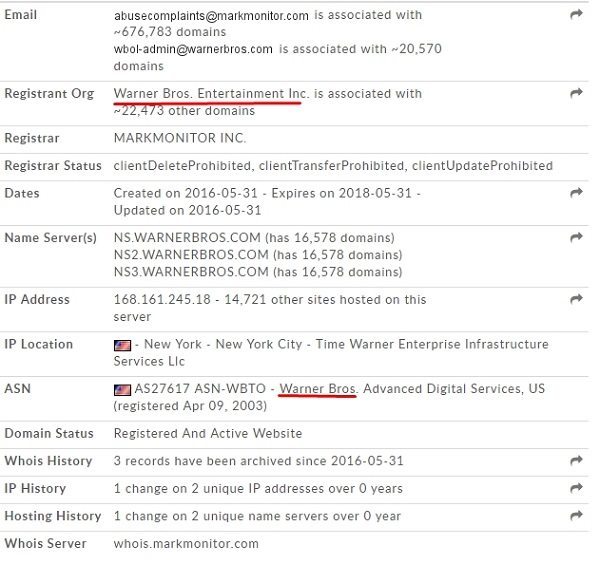Click 'Created on 2016-05-31' date text

186,193
